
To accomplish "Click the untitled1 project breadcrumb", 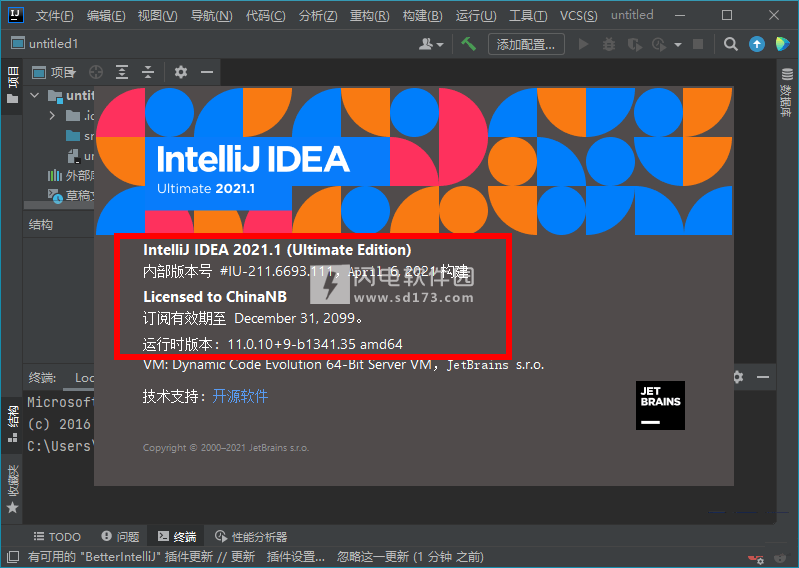I will [45, 44].
